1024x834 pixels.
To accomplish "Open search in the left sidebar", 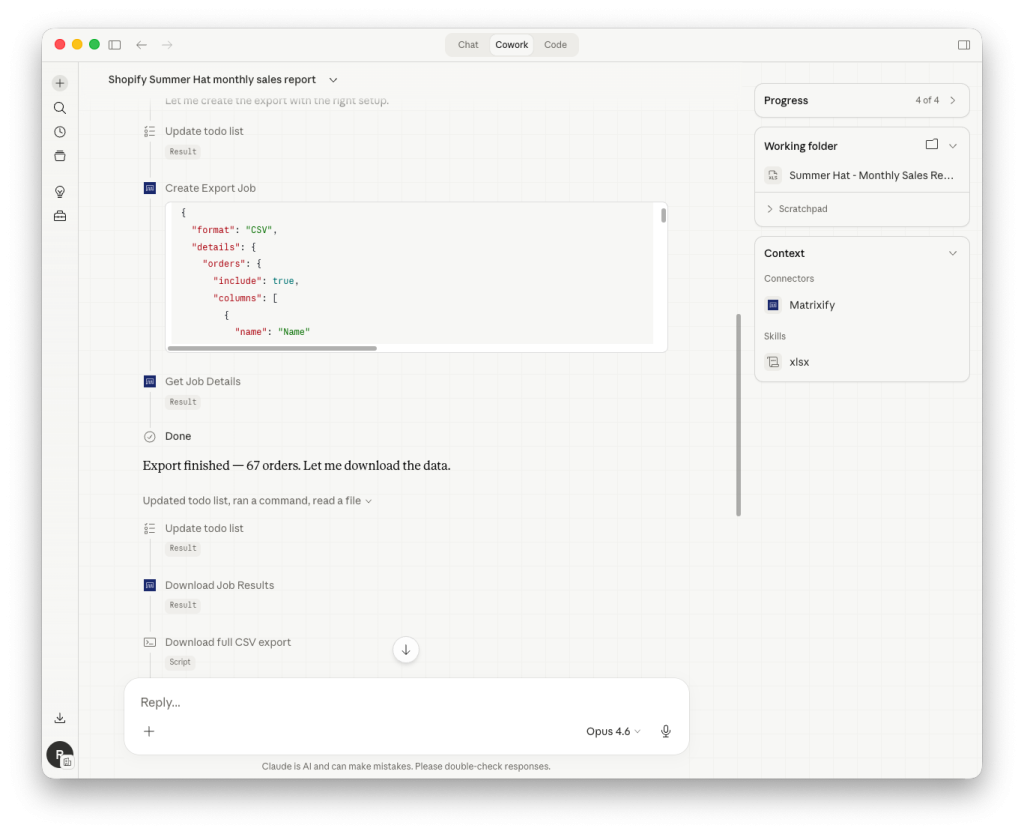I will click(x=59, y=107).
